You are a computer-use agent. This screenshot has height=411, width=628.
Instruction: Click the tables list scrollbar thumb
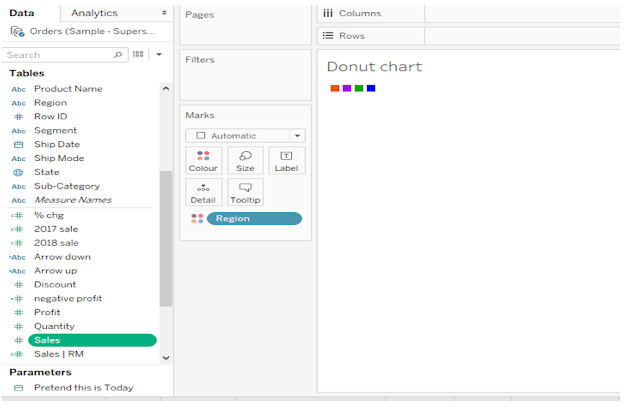tap(165, 239)
